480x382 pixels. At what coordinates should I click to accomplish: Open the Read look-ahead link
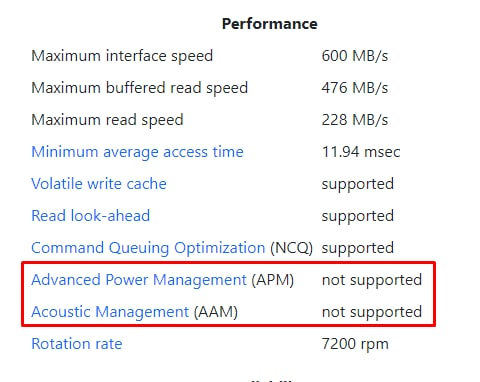point(90,216)
